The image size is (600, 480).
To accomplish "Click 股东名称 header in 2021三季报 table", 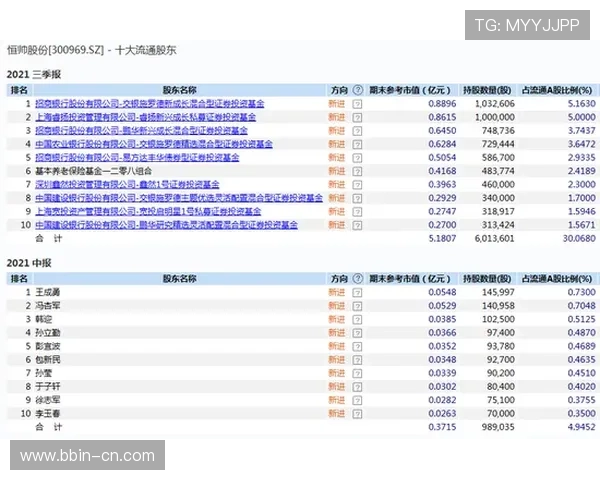I will [179, 90].
